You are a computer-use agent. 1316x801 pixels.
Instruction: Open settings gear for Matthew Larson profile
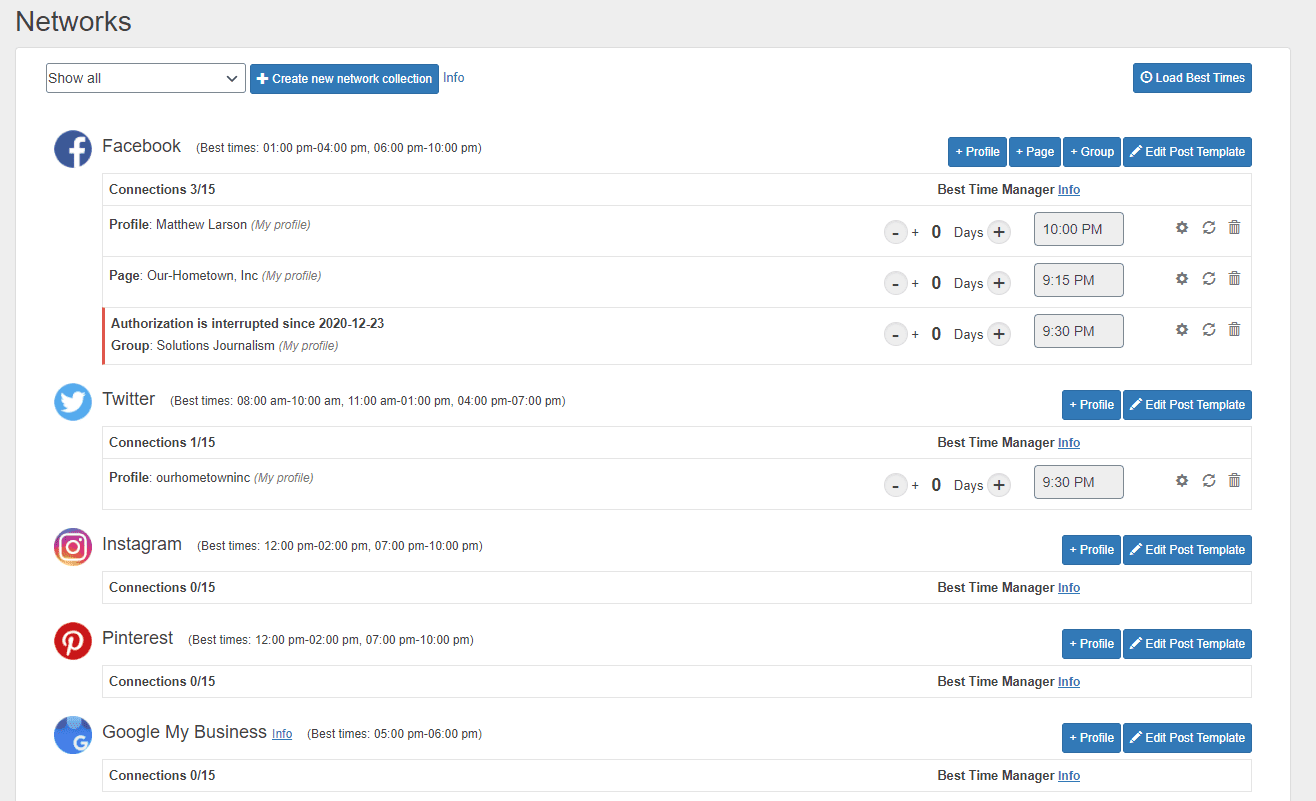[1182, 227]
